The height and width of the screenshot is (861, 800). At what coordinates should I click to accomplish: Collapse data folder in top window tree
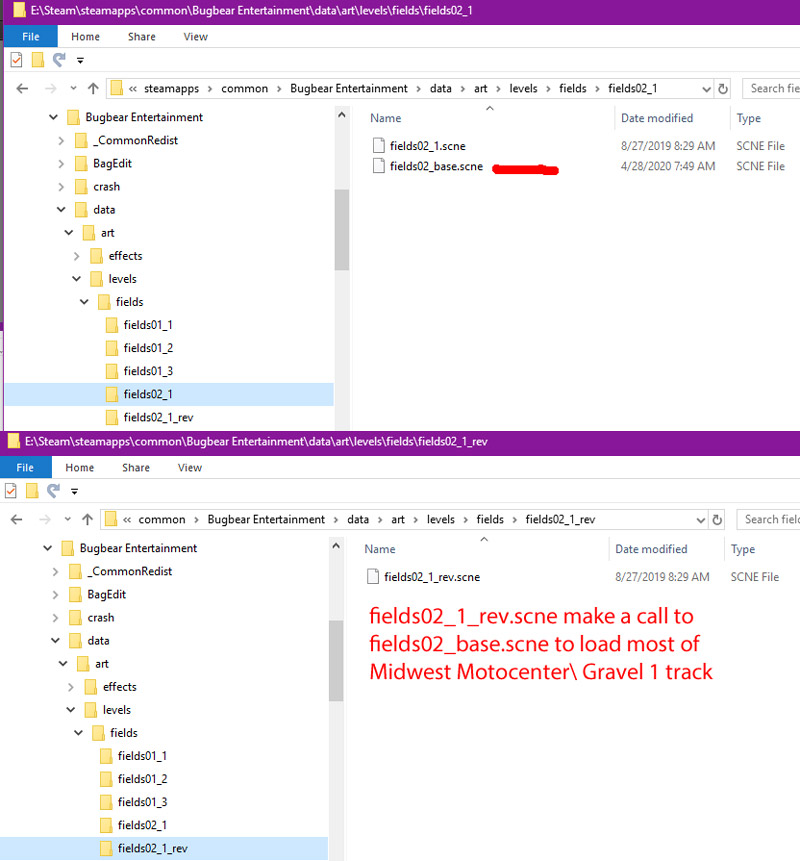(61, 210)
